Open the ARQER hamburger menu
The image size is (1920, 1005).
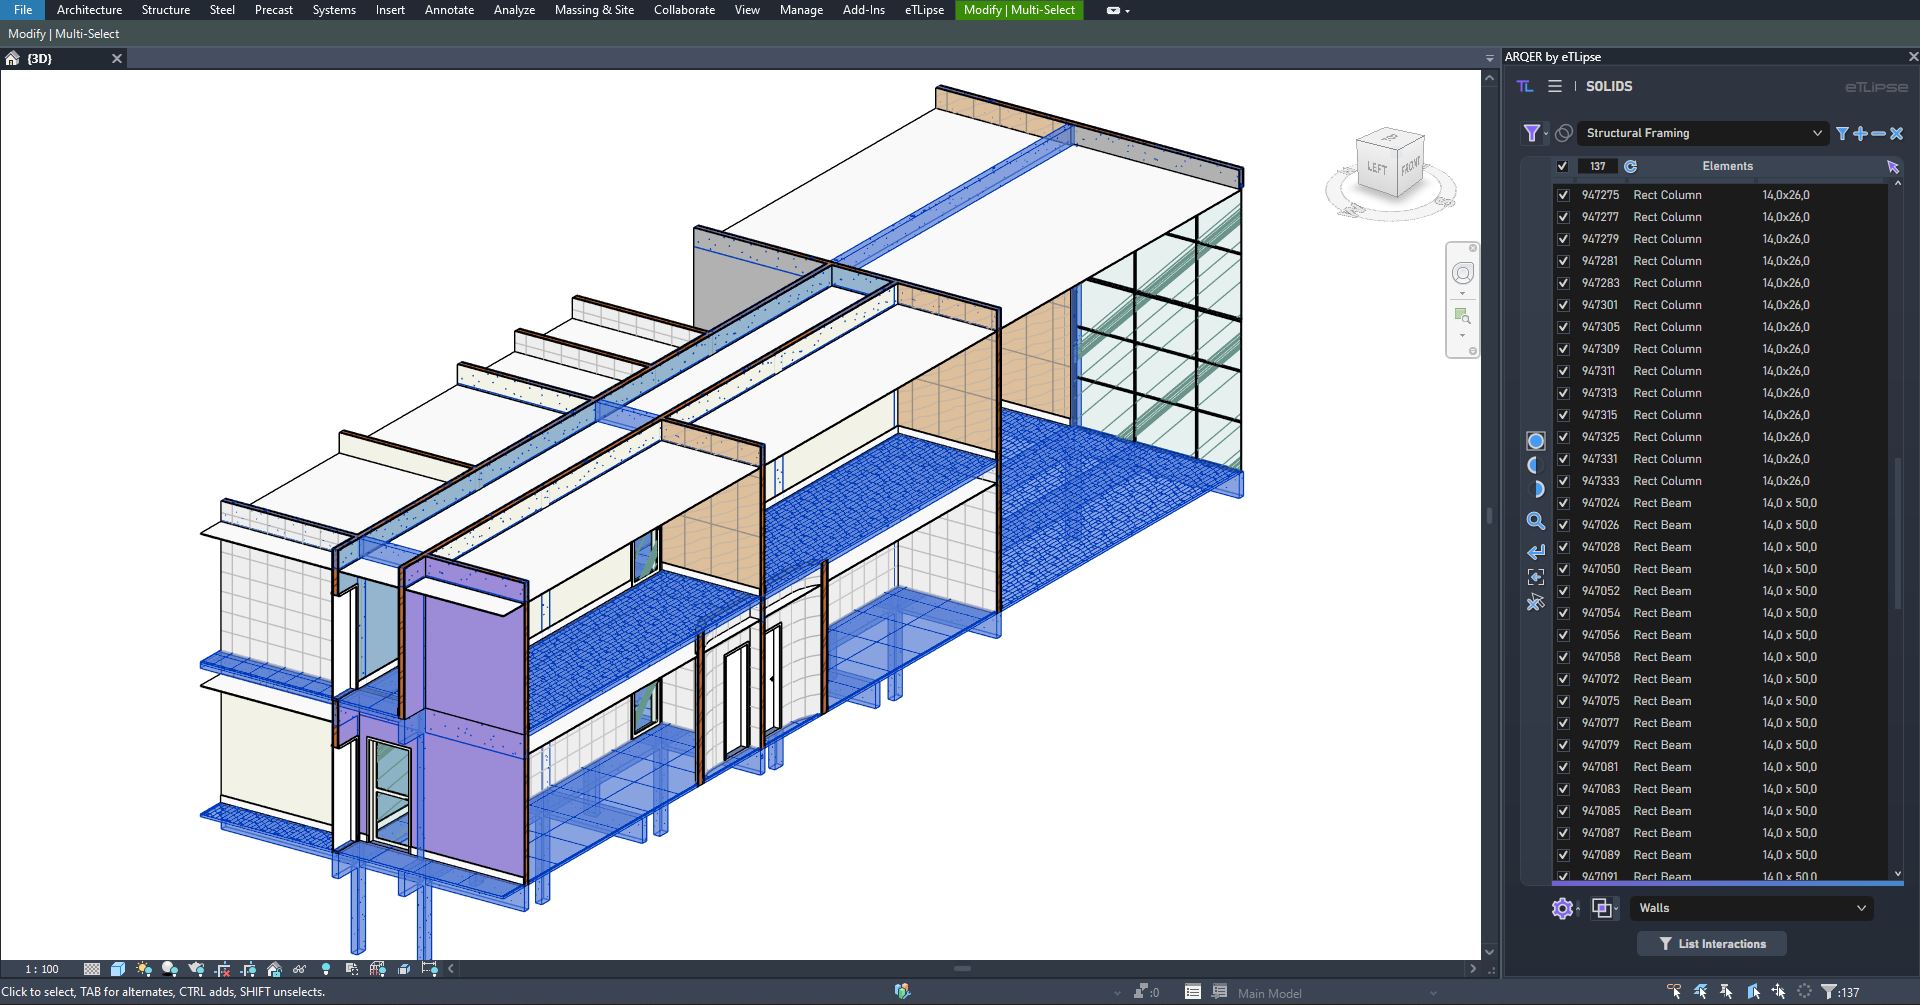[x=1555, y=87]
